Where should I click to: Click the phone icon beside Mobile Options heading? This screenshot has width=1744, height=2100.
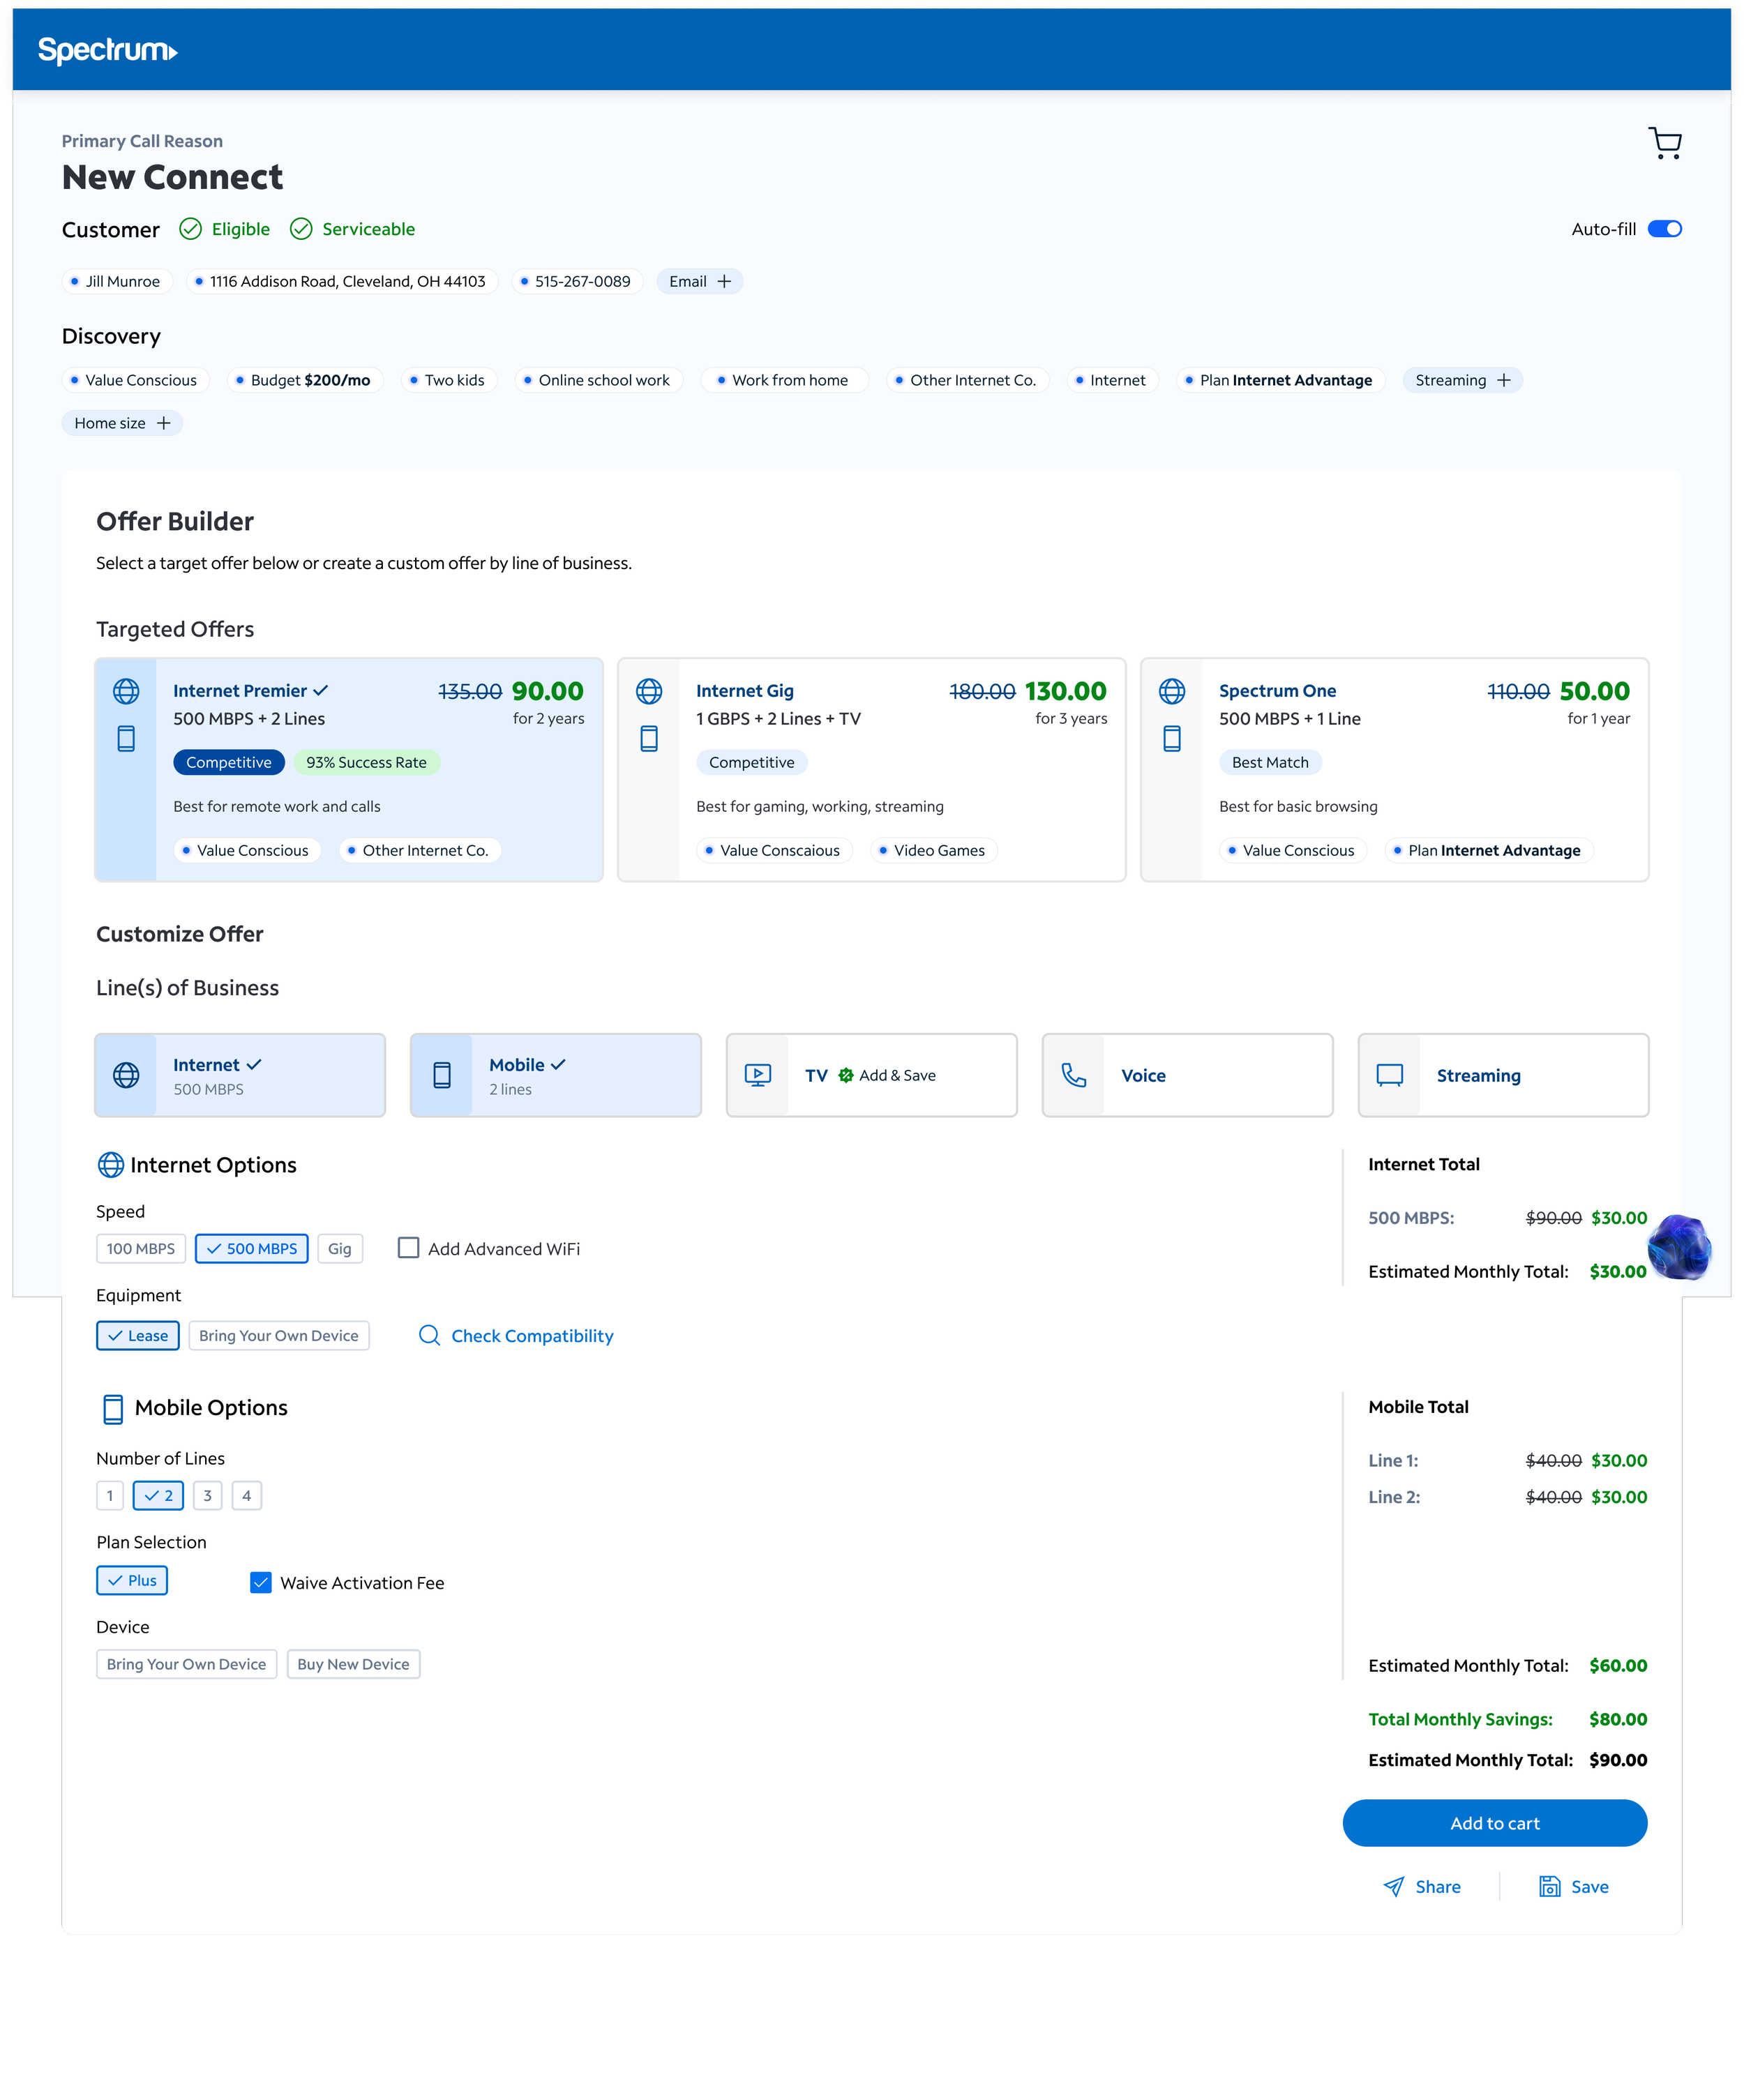pyautogui.click(x=113, y=1409)
